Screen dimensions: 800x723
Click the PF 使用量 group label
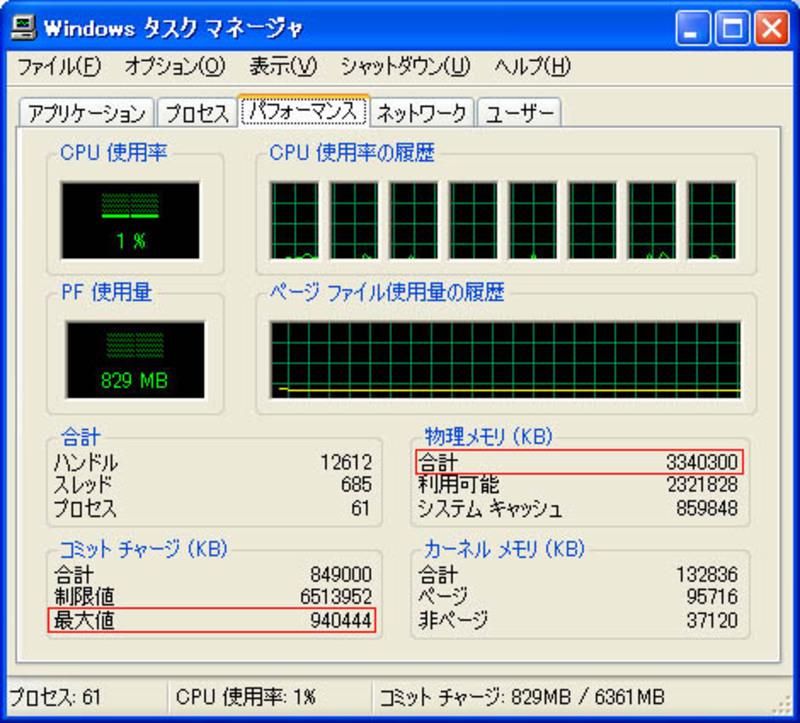107,292
